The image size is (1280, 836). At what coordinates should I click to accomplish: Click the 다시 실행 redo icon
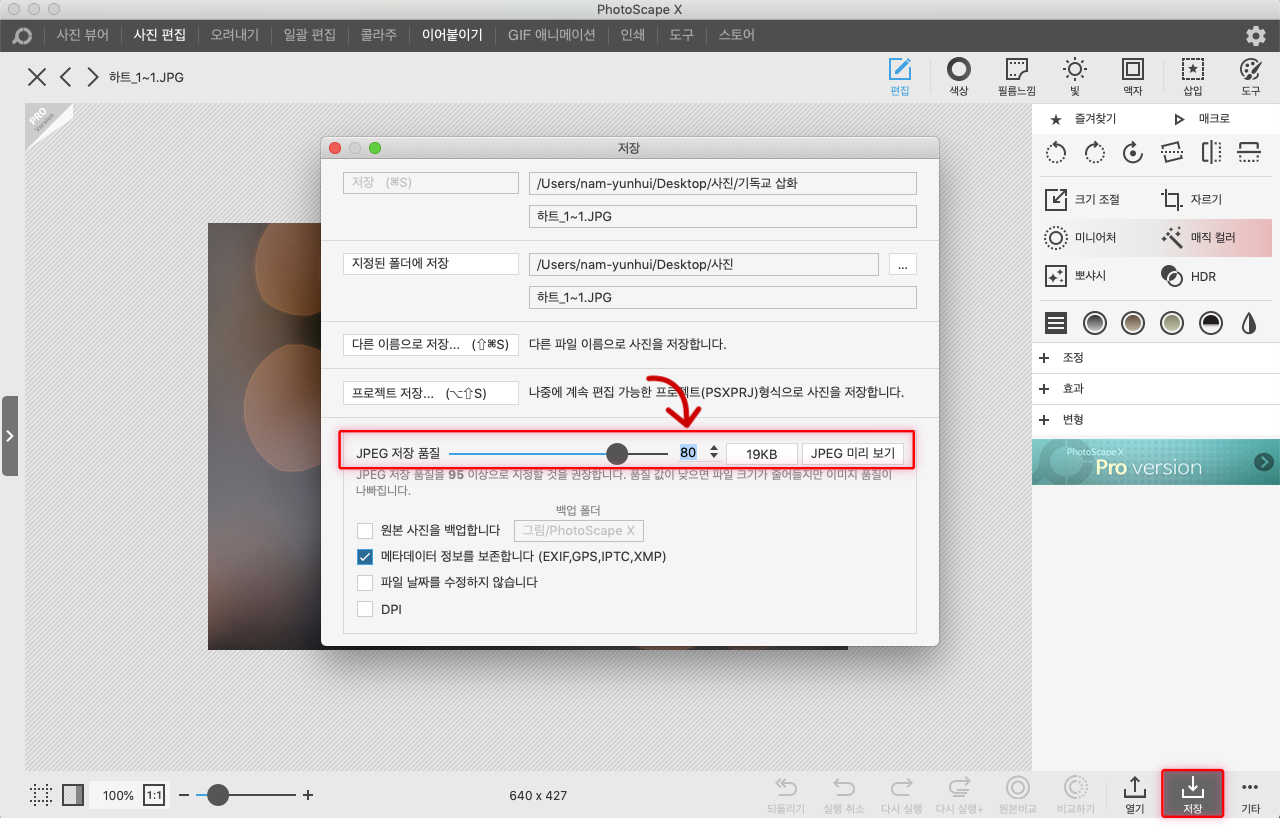pos(901,794)
